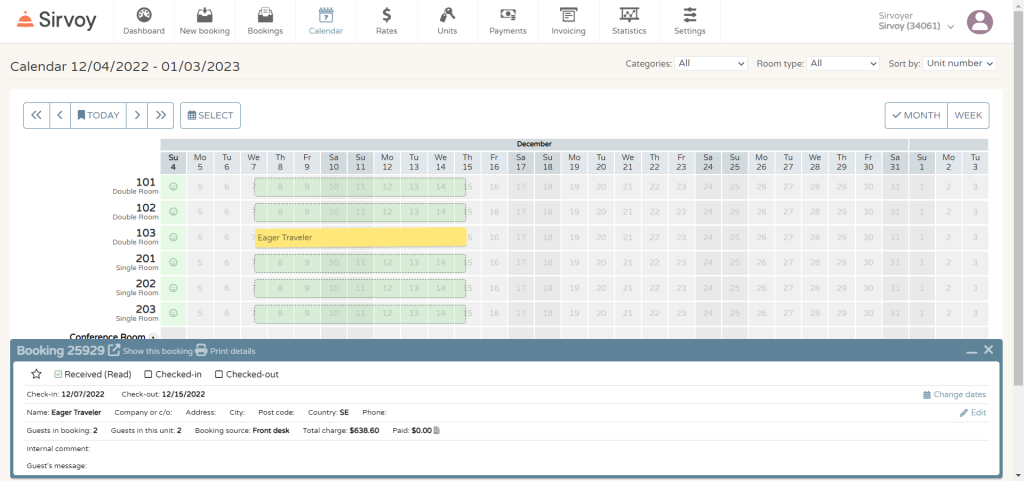Image resolution: width=1024 pixels, height=481 pixels.
Task: Open the Statistics chart icon
Action: (x=629, y=15)
